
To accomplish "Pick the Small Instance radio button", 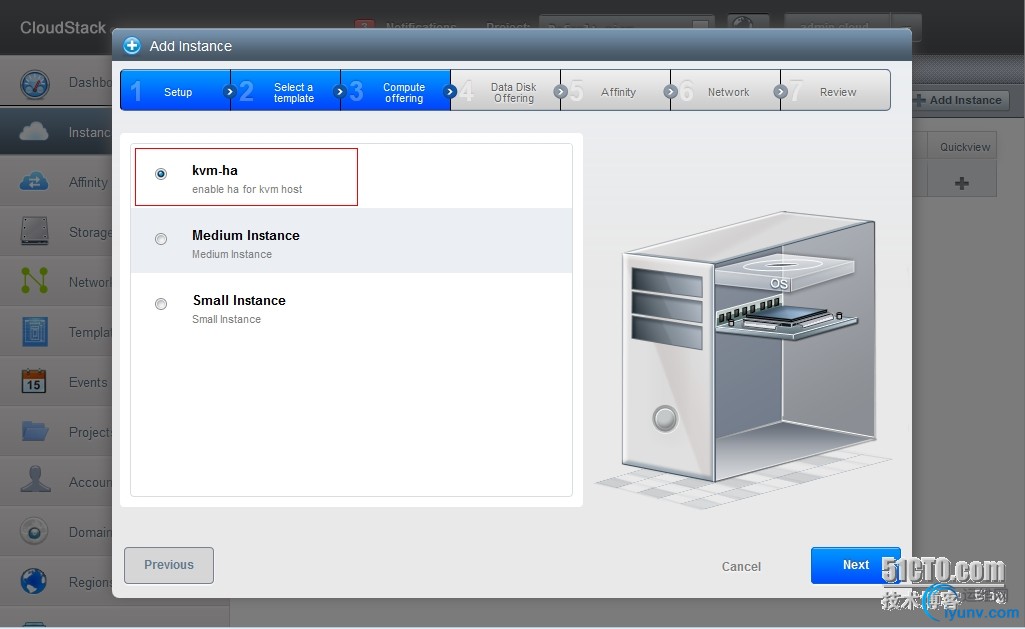I will coord(161,304).
